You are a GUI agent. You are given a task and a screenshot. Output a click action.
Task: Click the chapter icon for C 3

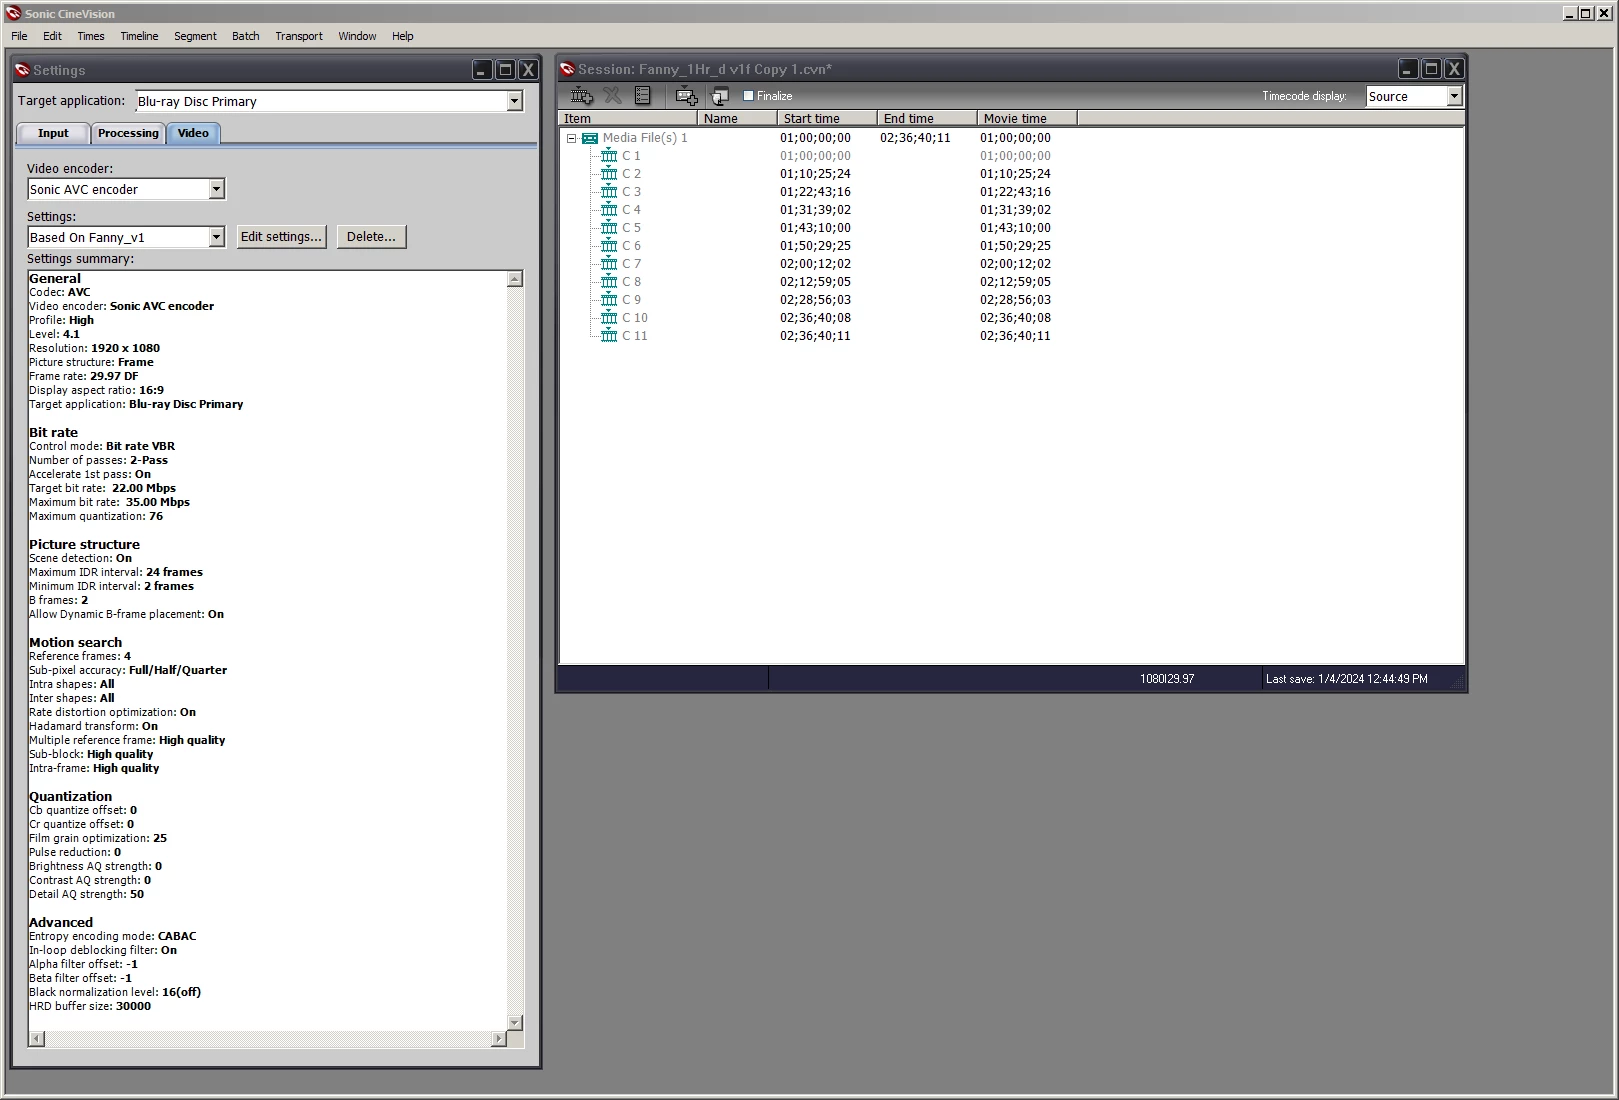[x=609, y=191]
